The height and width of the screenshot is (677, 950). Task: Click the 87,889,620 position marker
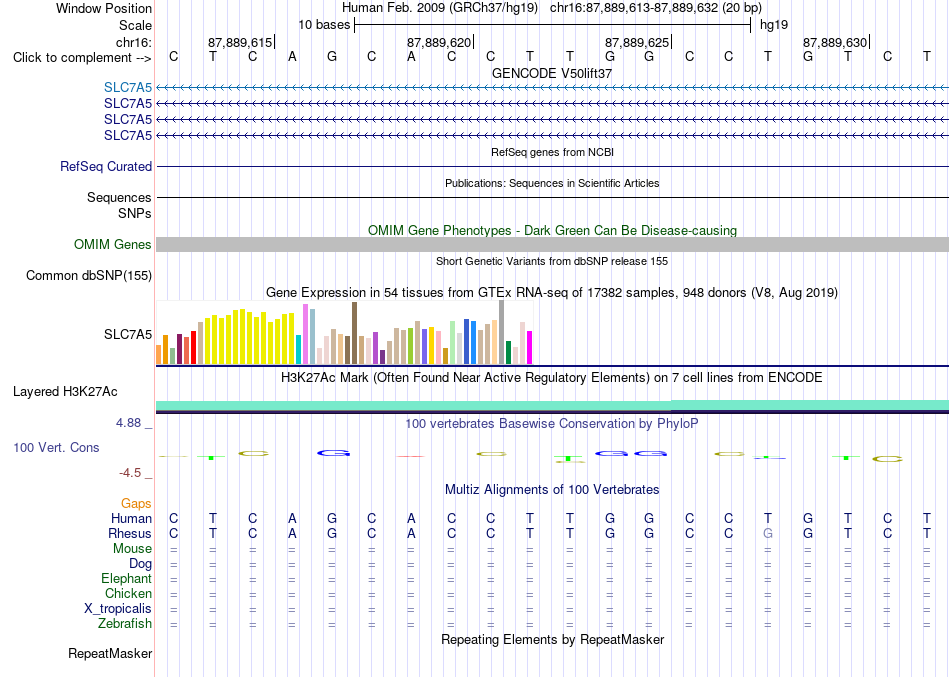pyautogui.click(x=439, y=42)
